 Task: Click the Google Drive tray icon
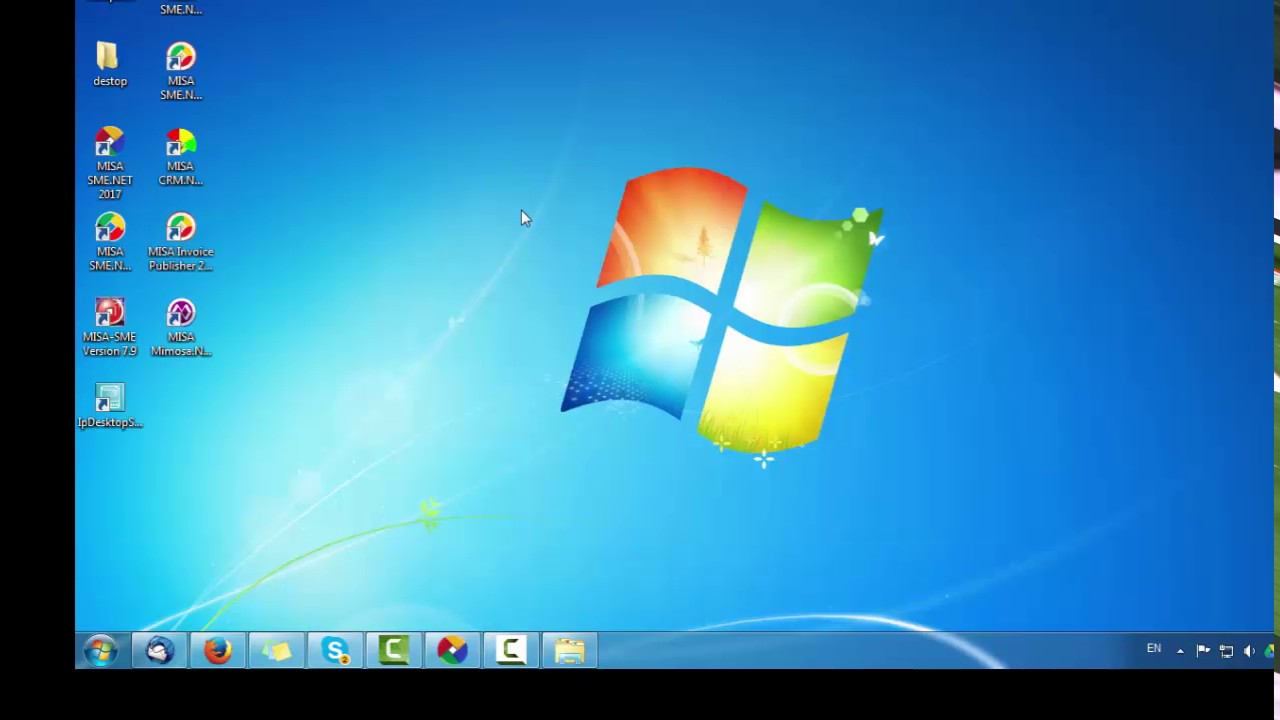coord(1269,651)
